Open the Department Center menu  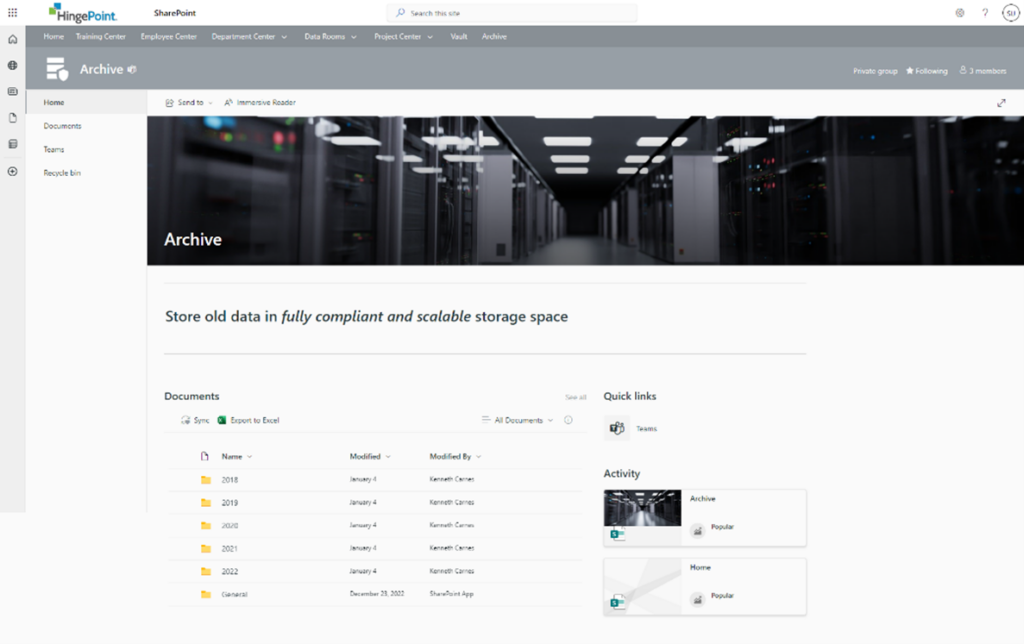[x=245, y=36]
